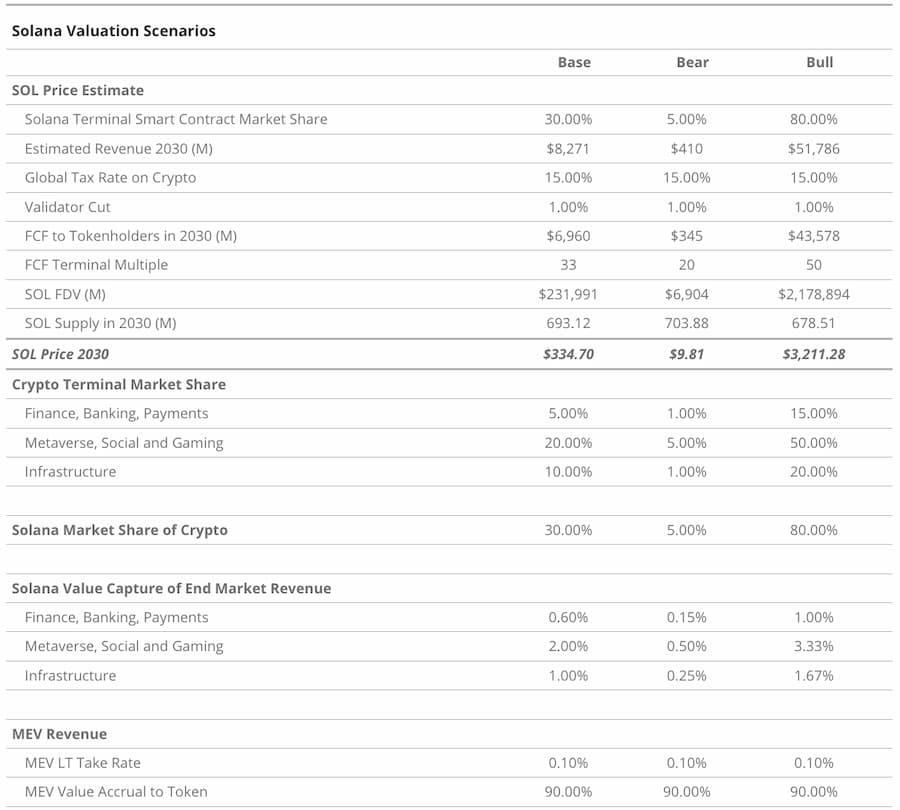Select the FCF Terminal Multiple row label

click(x=96, y=265)
